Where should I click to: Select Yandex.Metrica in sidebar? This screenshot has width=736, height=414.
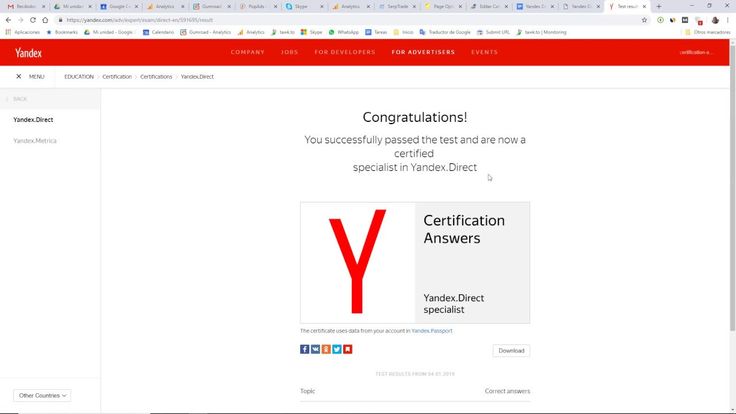pos(35,141)
